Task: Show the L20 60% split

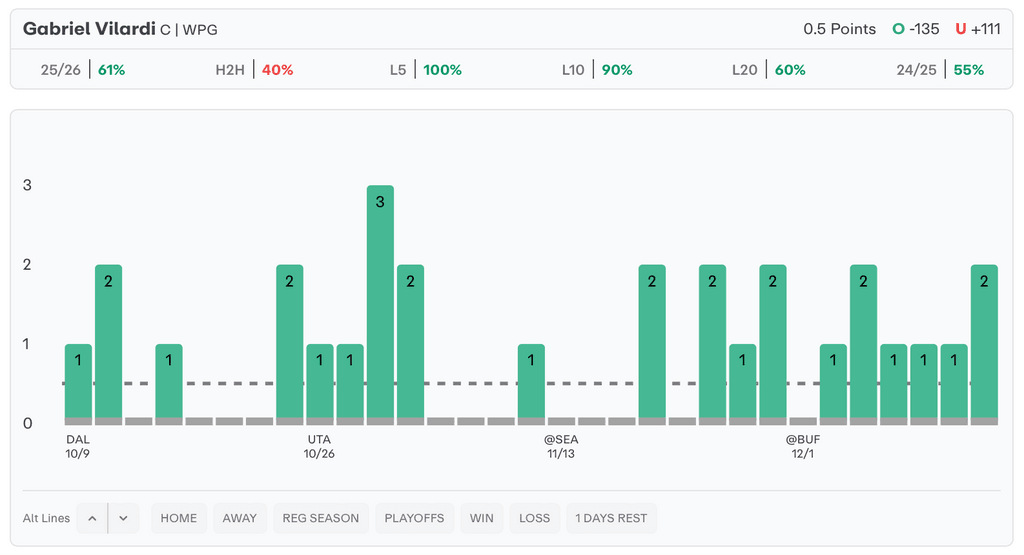Action: coord(768,70)
